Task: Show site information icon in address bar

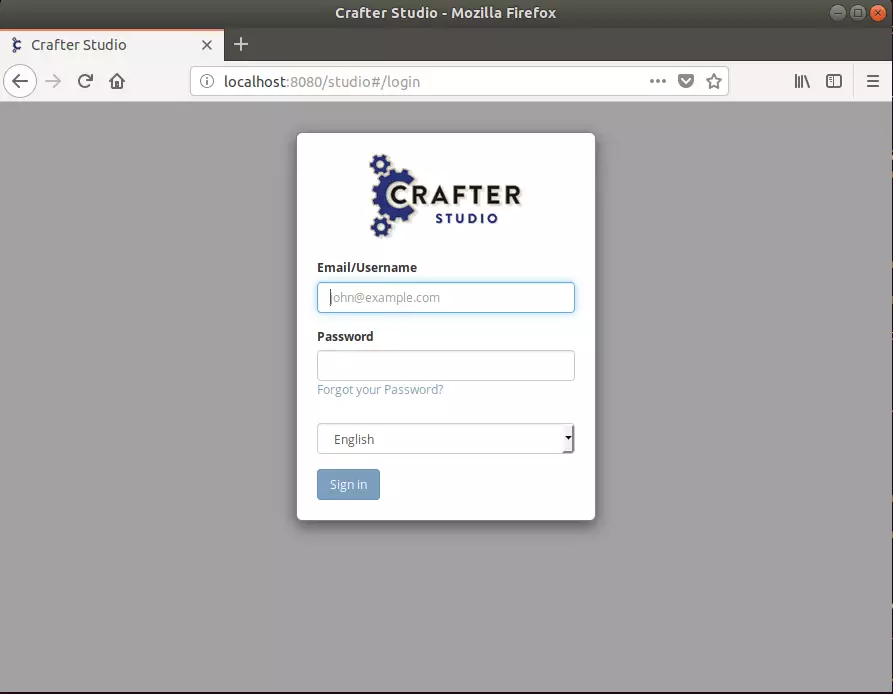Action: pos(207,81)
